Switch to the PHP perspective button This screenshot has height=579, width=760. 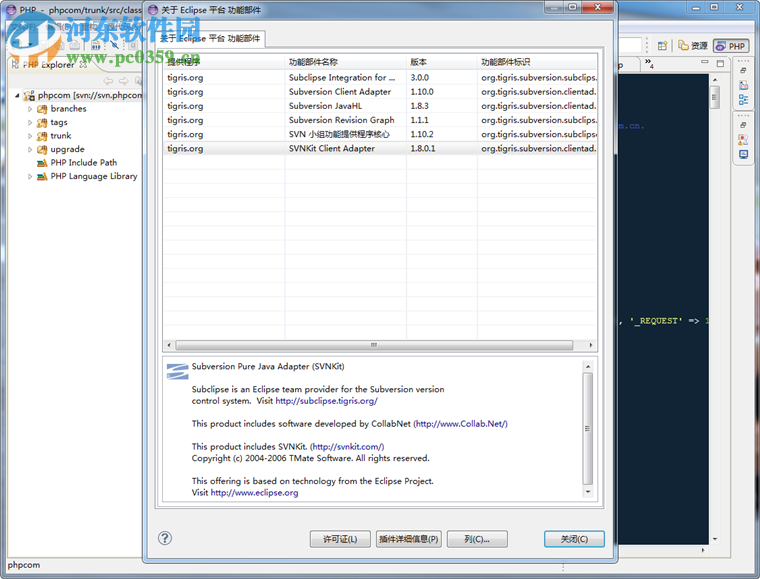click(731, 46)
